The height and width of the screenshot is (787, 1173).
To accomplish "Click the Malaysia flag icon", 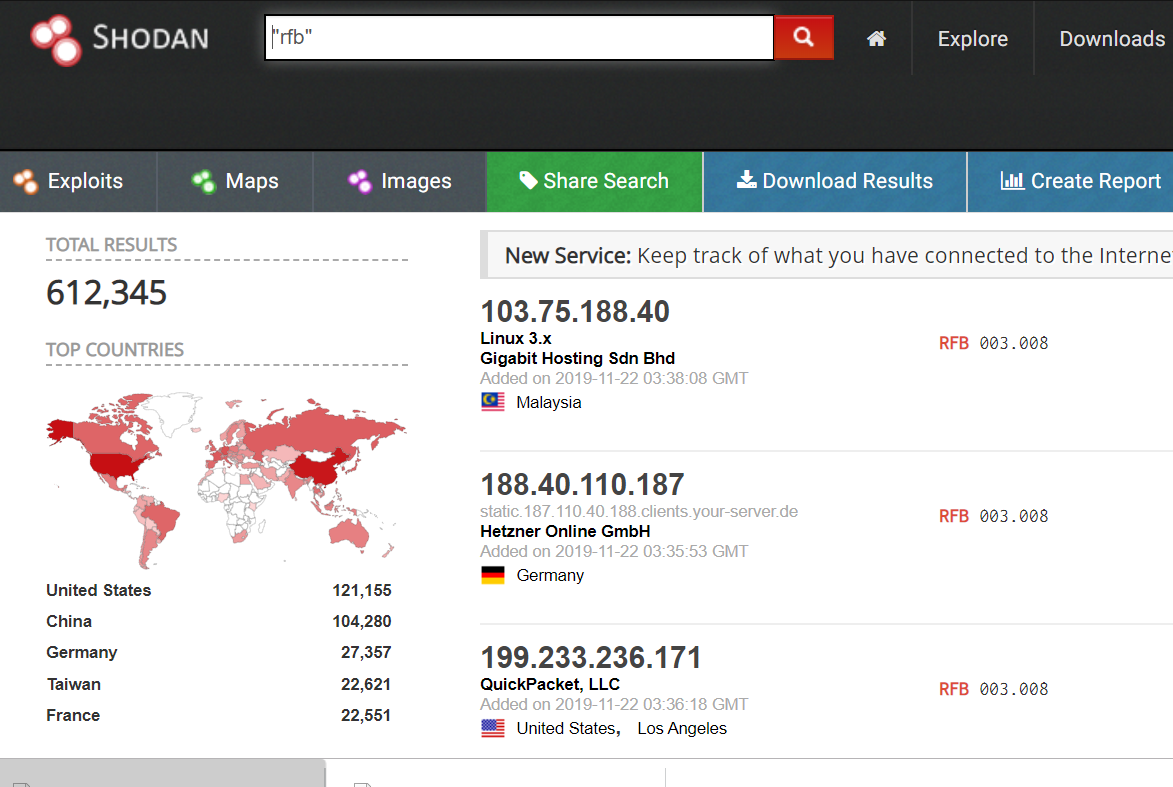I will coord(492,402).
